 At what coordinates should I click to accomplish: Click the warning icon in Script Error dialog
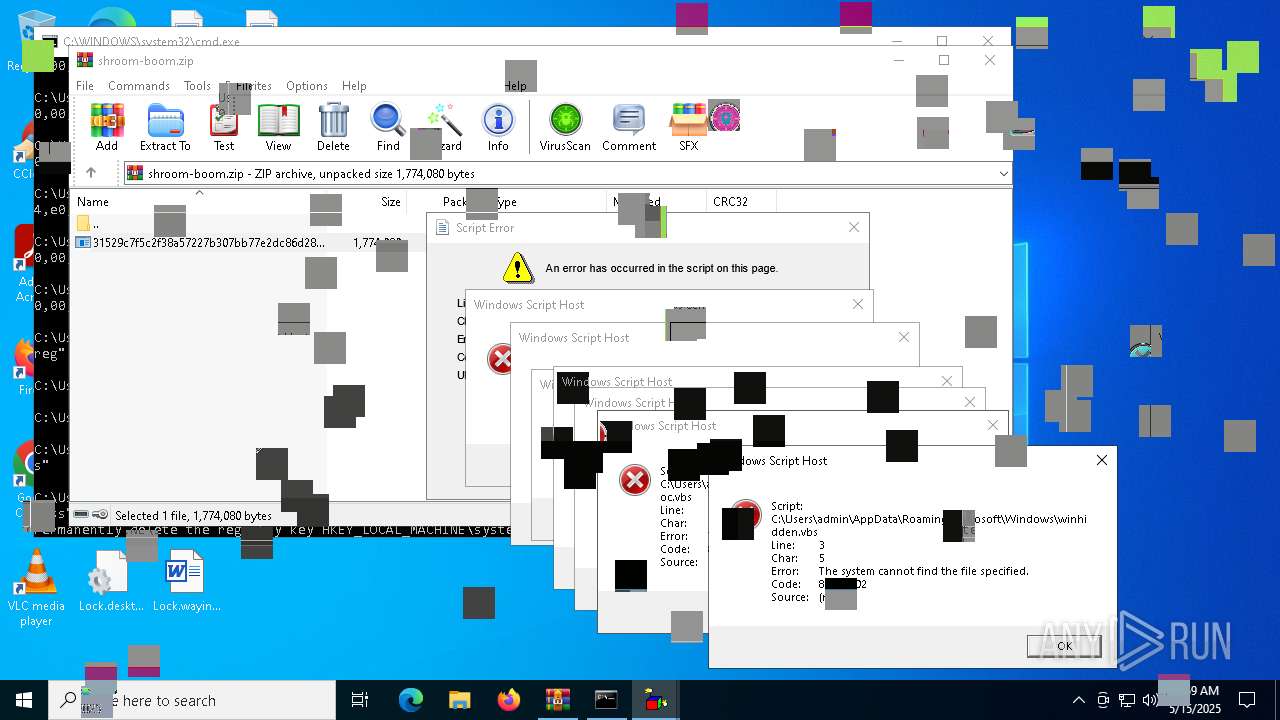pyautogui.click(x=517, y=267)
